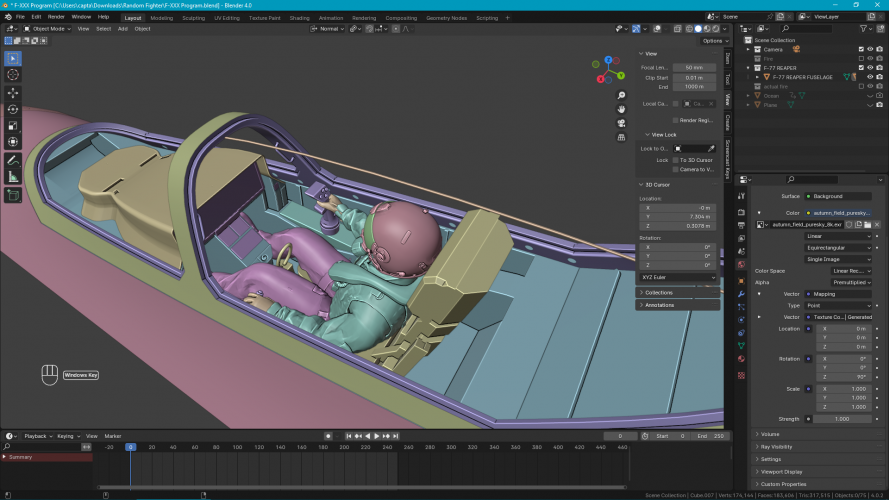Screen dimensions: 889x500
Task: Click the Cursor tool icon
Action: (x=13, y=75)
